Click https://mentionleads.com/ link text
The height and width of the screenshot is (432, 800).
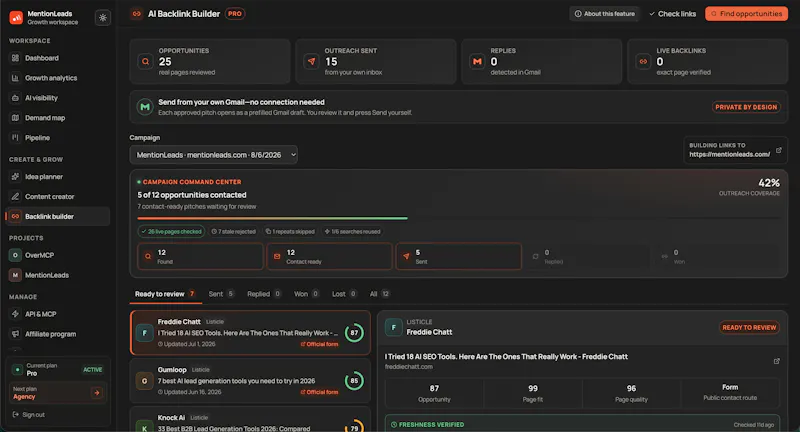[730, 154]
